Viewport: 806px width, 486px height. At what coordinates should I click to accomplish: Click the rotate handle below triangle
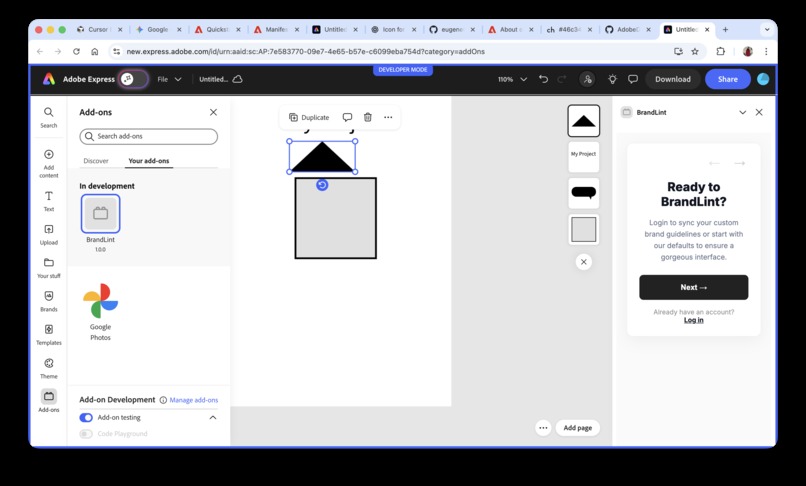point(322,185)
